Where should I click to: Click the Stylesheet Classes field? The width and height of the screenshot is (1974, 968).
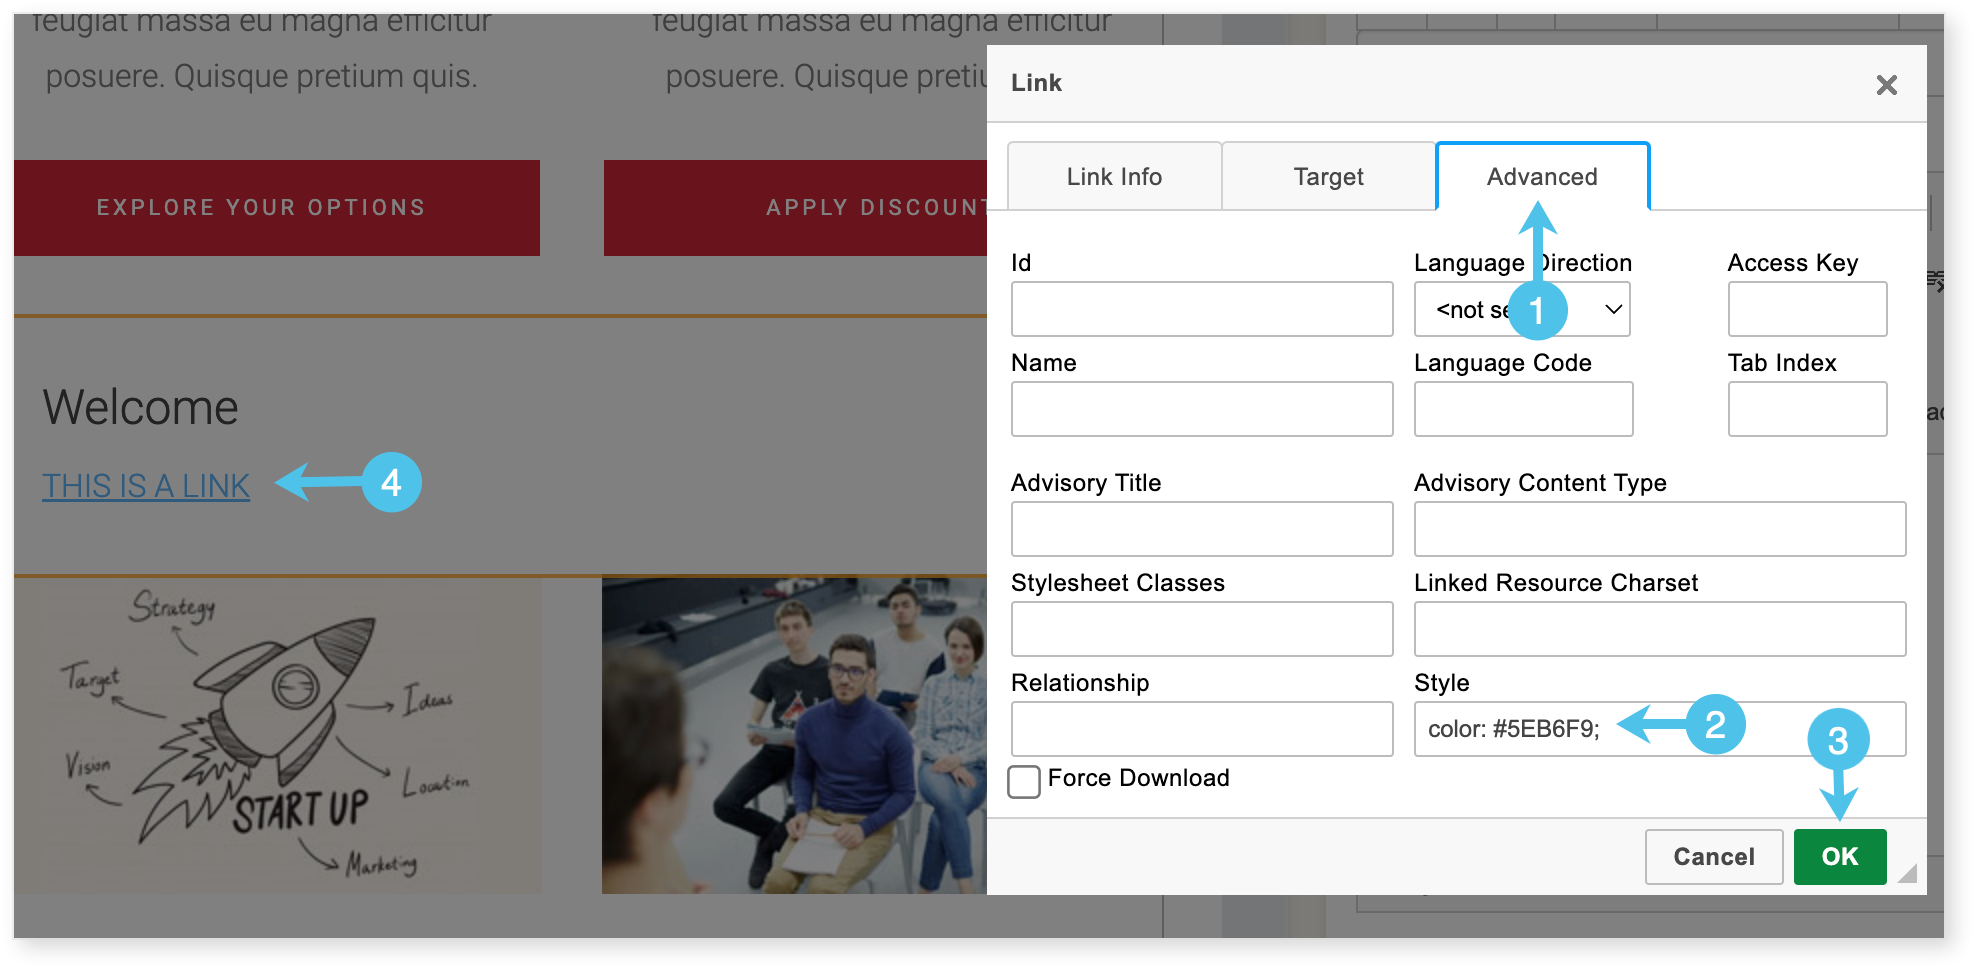[1202, 629]
